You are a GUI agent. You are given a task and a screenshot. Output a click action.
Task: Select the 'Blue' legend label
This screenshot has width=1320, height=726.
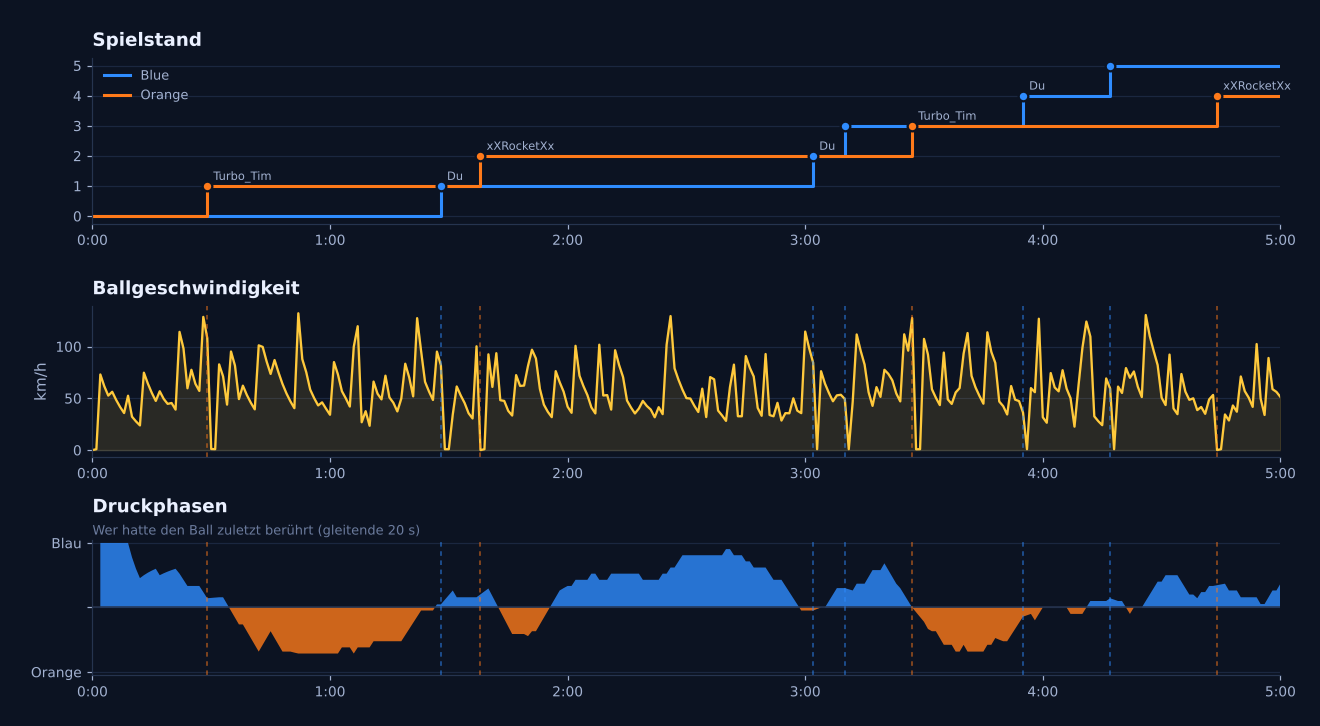tap(155, 76)
